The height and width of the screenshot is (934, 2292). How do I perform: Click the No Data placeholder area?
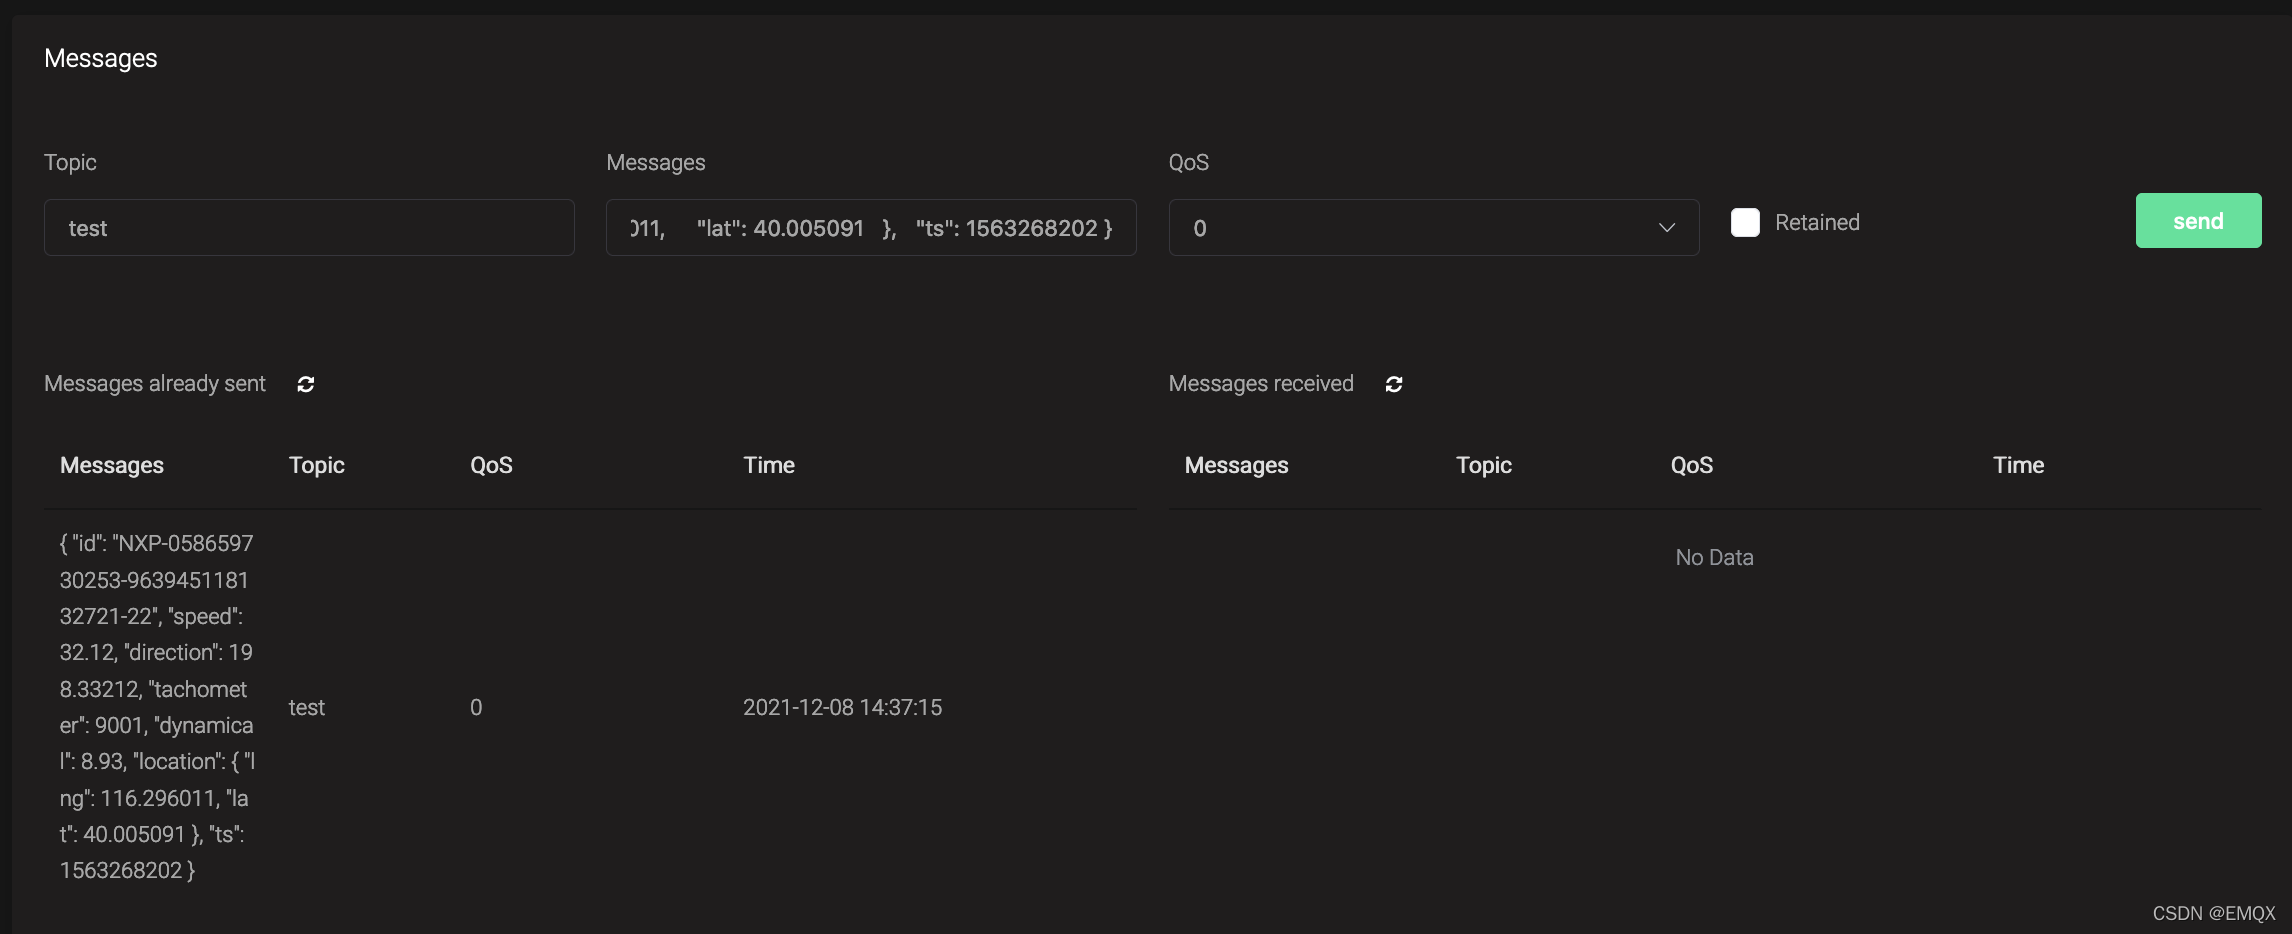[1713, 557]
